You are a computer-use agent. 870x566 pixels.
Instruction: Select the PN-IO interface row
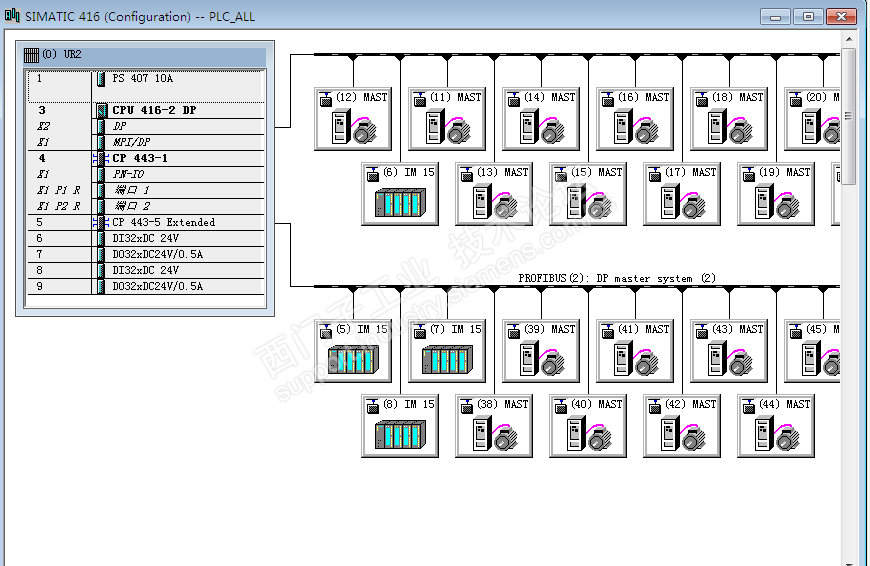(x=145, y=174)
